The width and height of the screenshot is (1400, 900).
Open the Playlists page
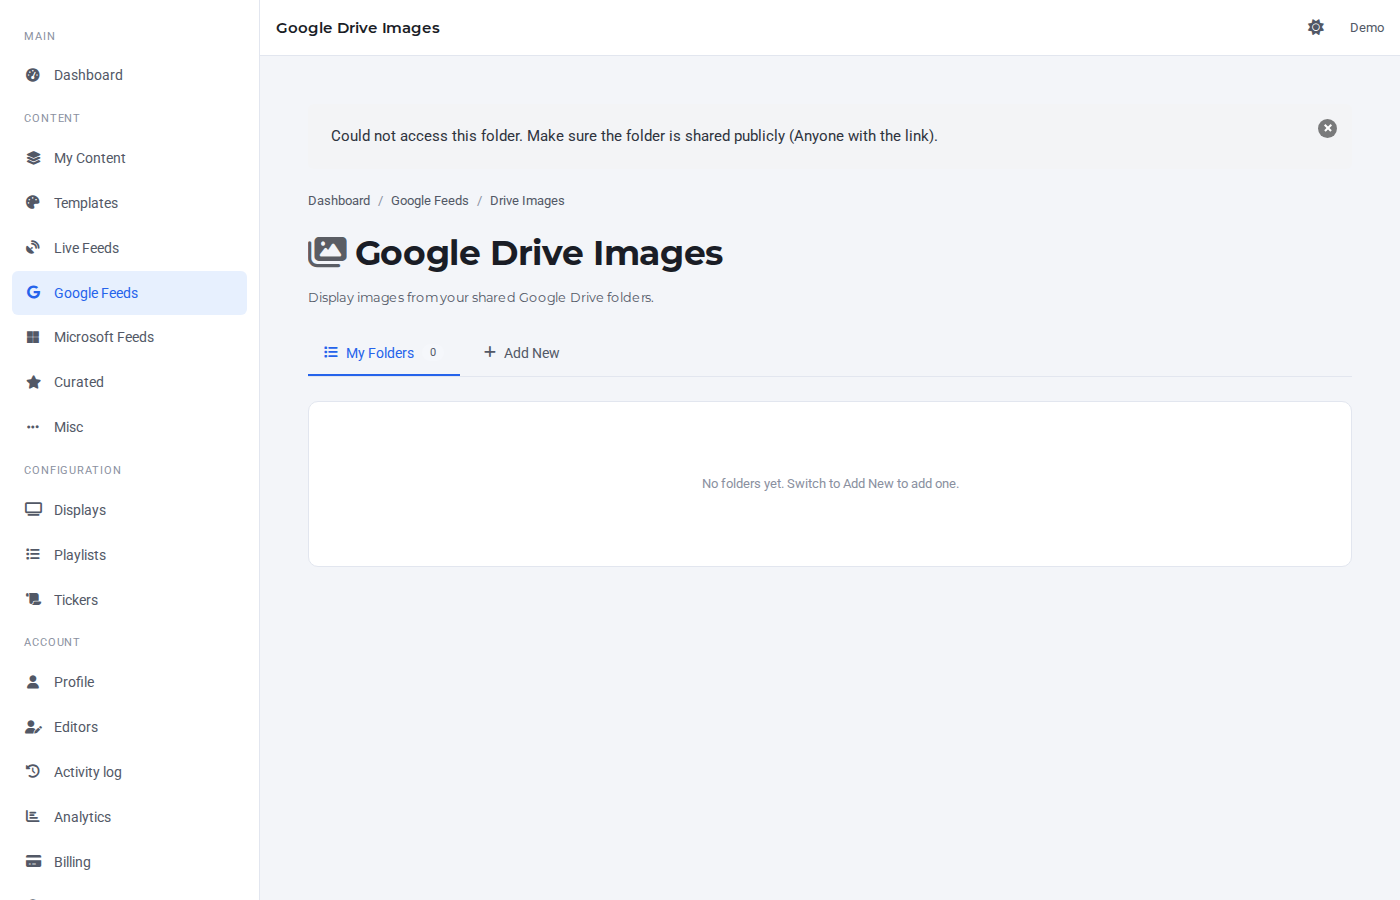coord(129,555)
